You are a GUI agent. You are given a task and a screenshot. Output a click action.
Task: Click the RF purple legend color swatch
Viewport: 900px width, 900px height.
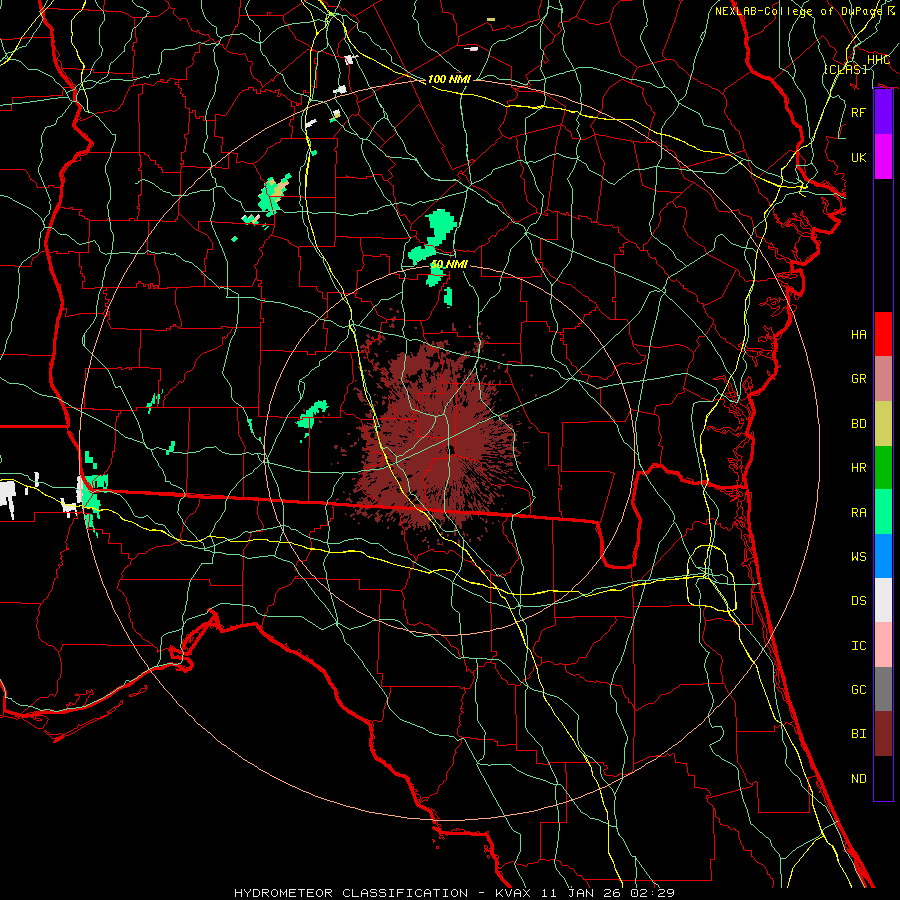click(x=883, y=112)
